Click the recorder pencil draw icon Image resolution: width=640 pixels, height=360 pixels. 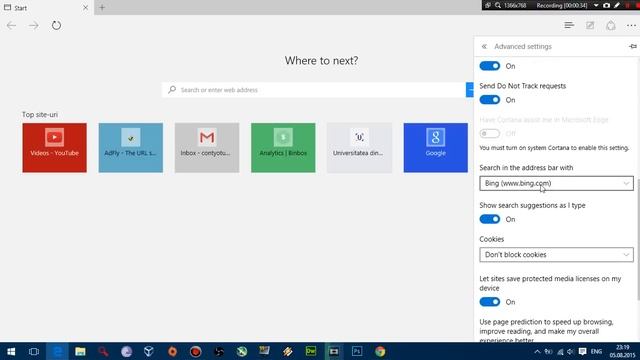617,5
